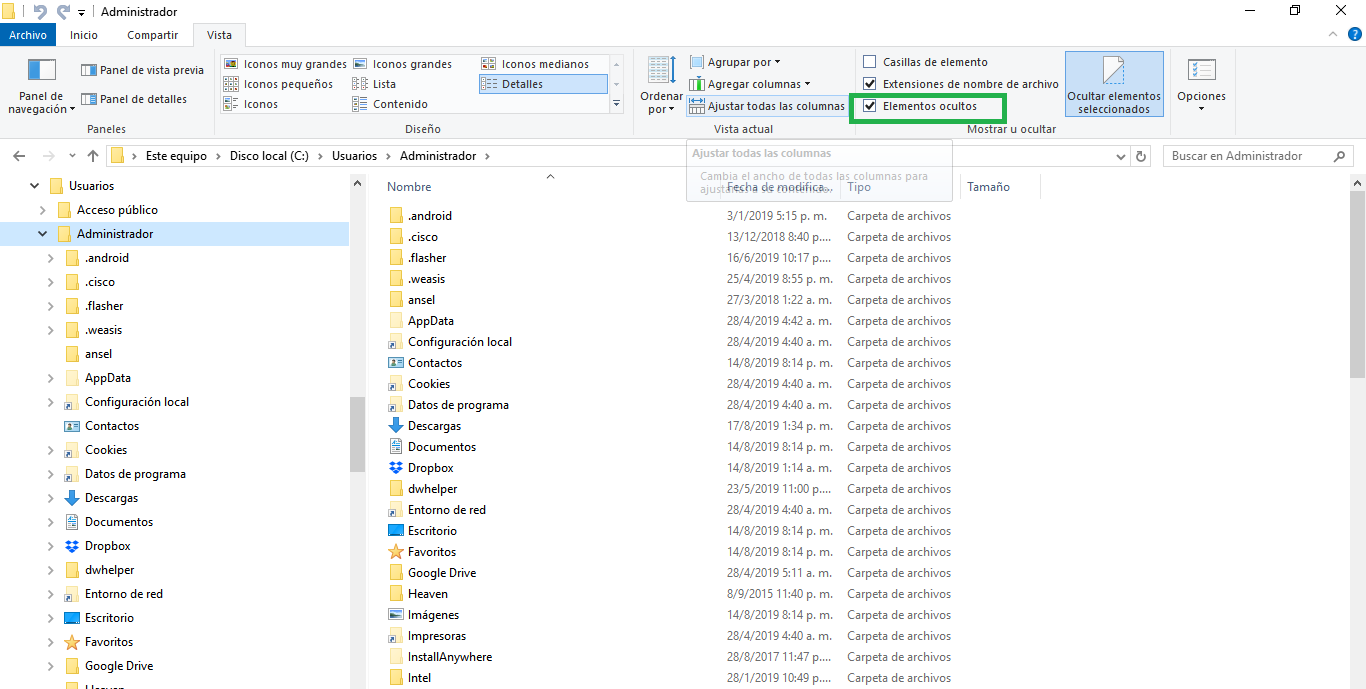Open the Archivo tab
This screenshot has width=1366, height=689.
click(x=28, y=35)
